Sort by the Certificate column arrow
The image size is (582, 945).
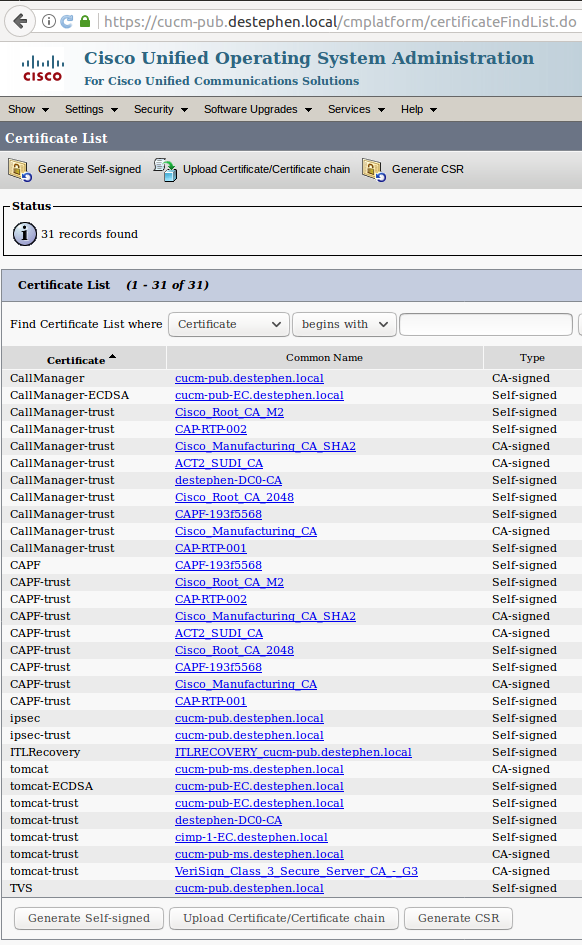(x=113, y=357)
